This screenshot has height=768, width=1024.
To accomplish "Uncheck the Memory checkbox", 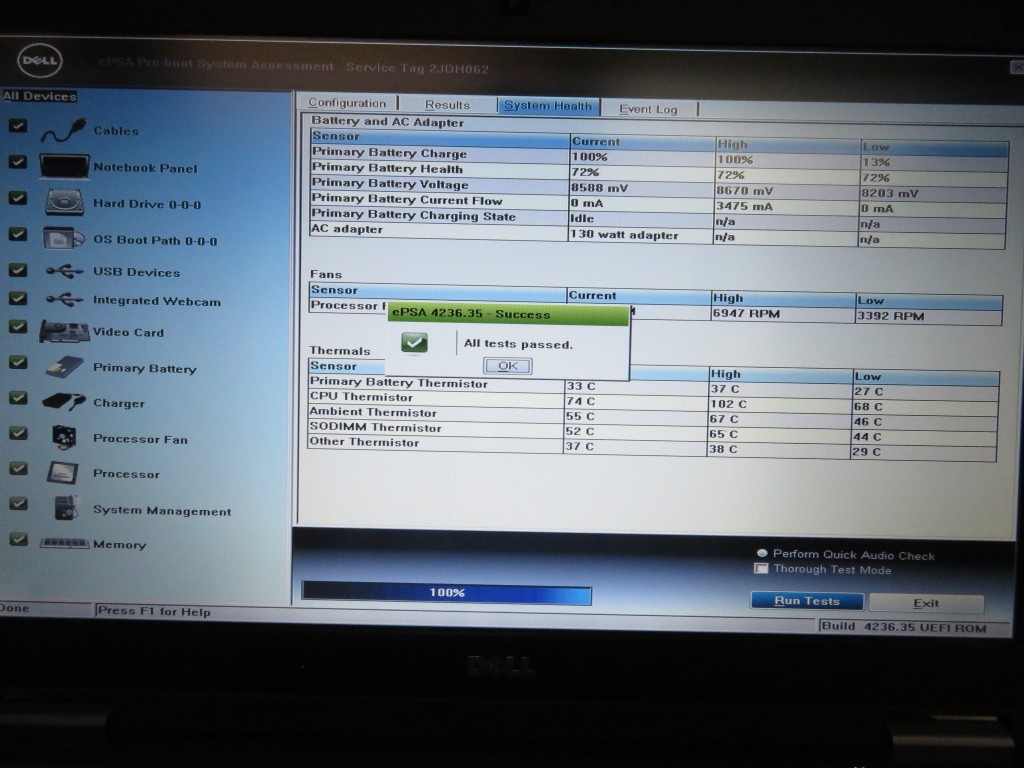I will [x=18, y=539].
